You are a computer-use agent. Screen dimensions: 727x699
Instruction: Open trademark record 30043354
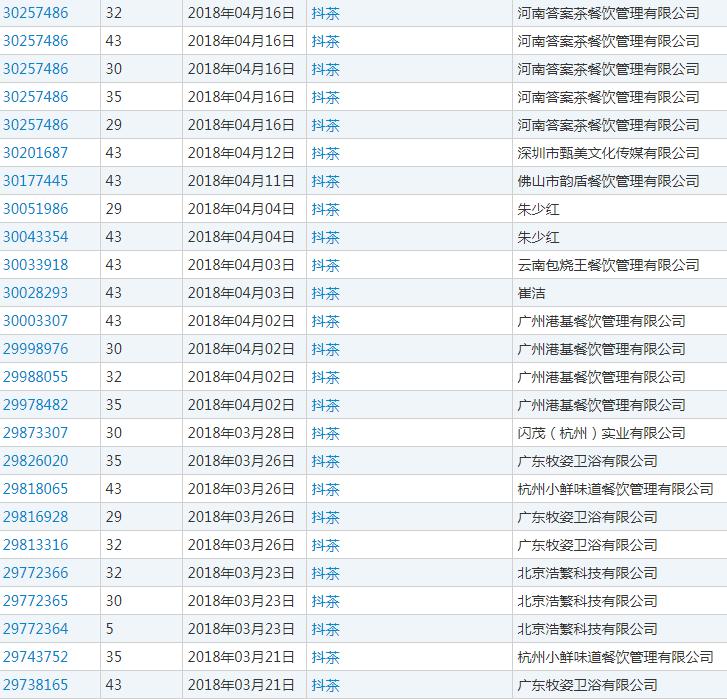point(36,237)
